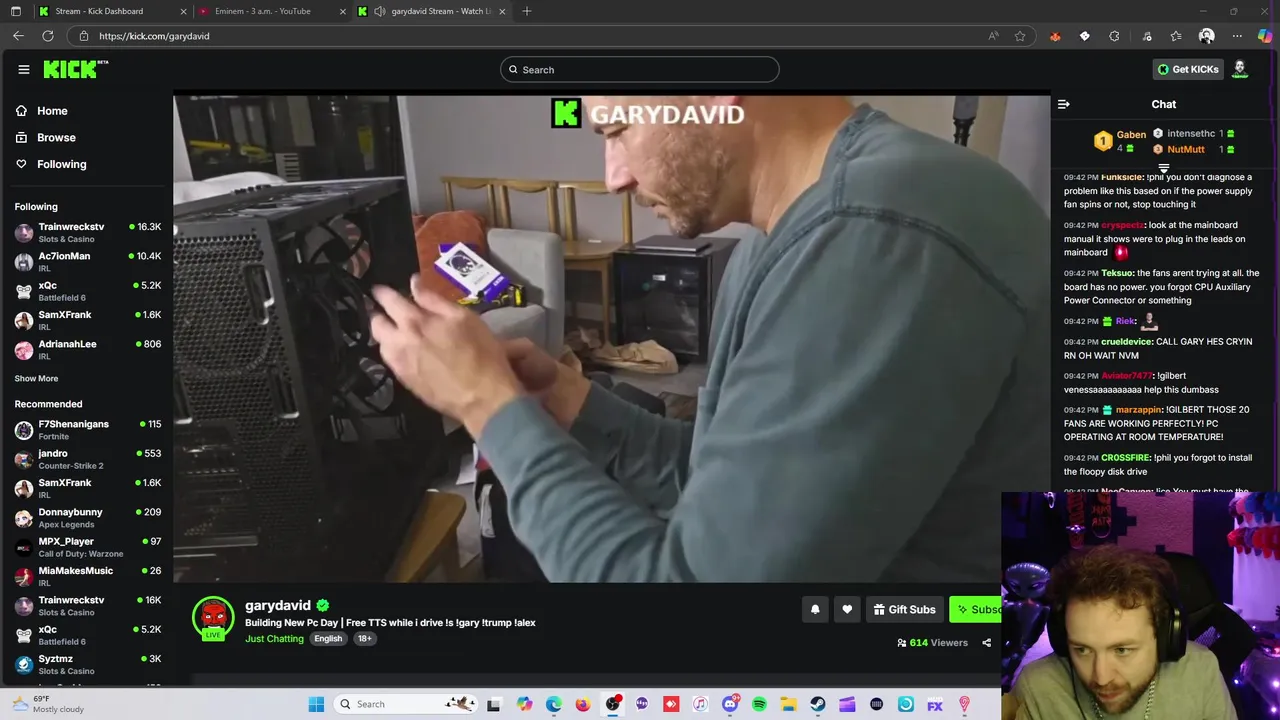This screenshot has height=720, width=1280.
Task: Click the garydavid channel name
Action: click(278, 605)
